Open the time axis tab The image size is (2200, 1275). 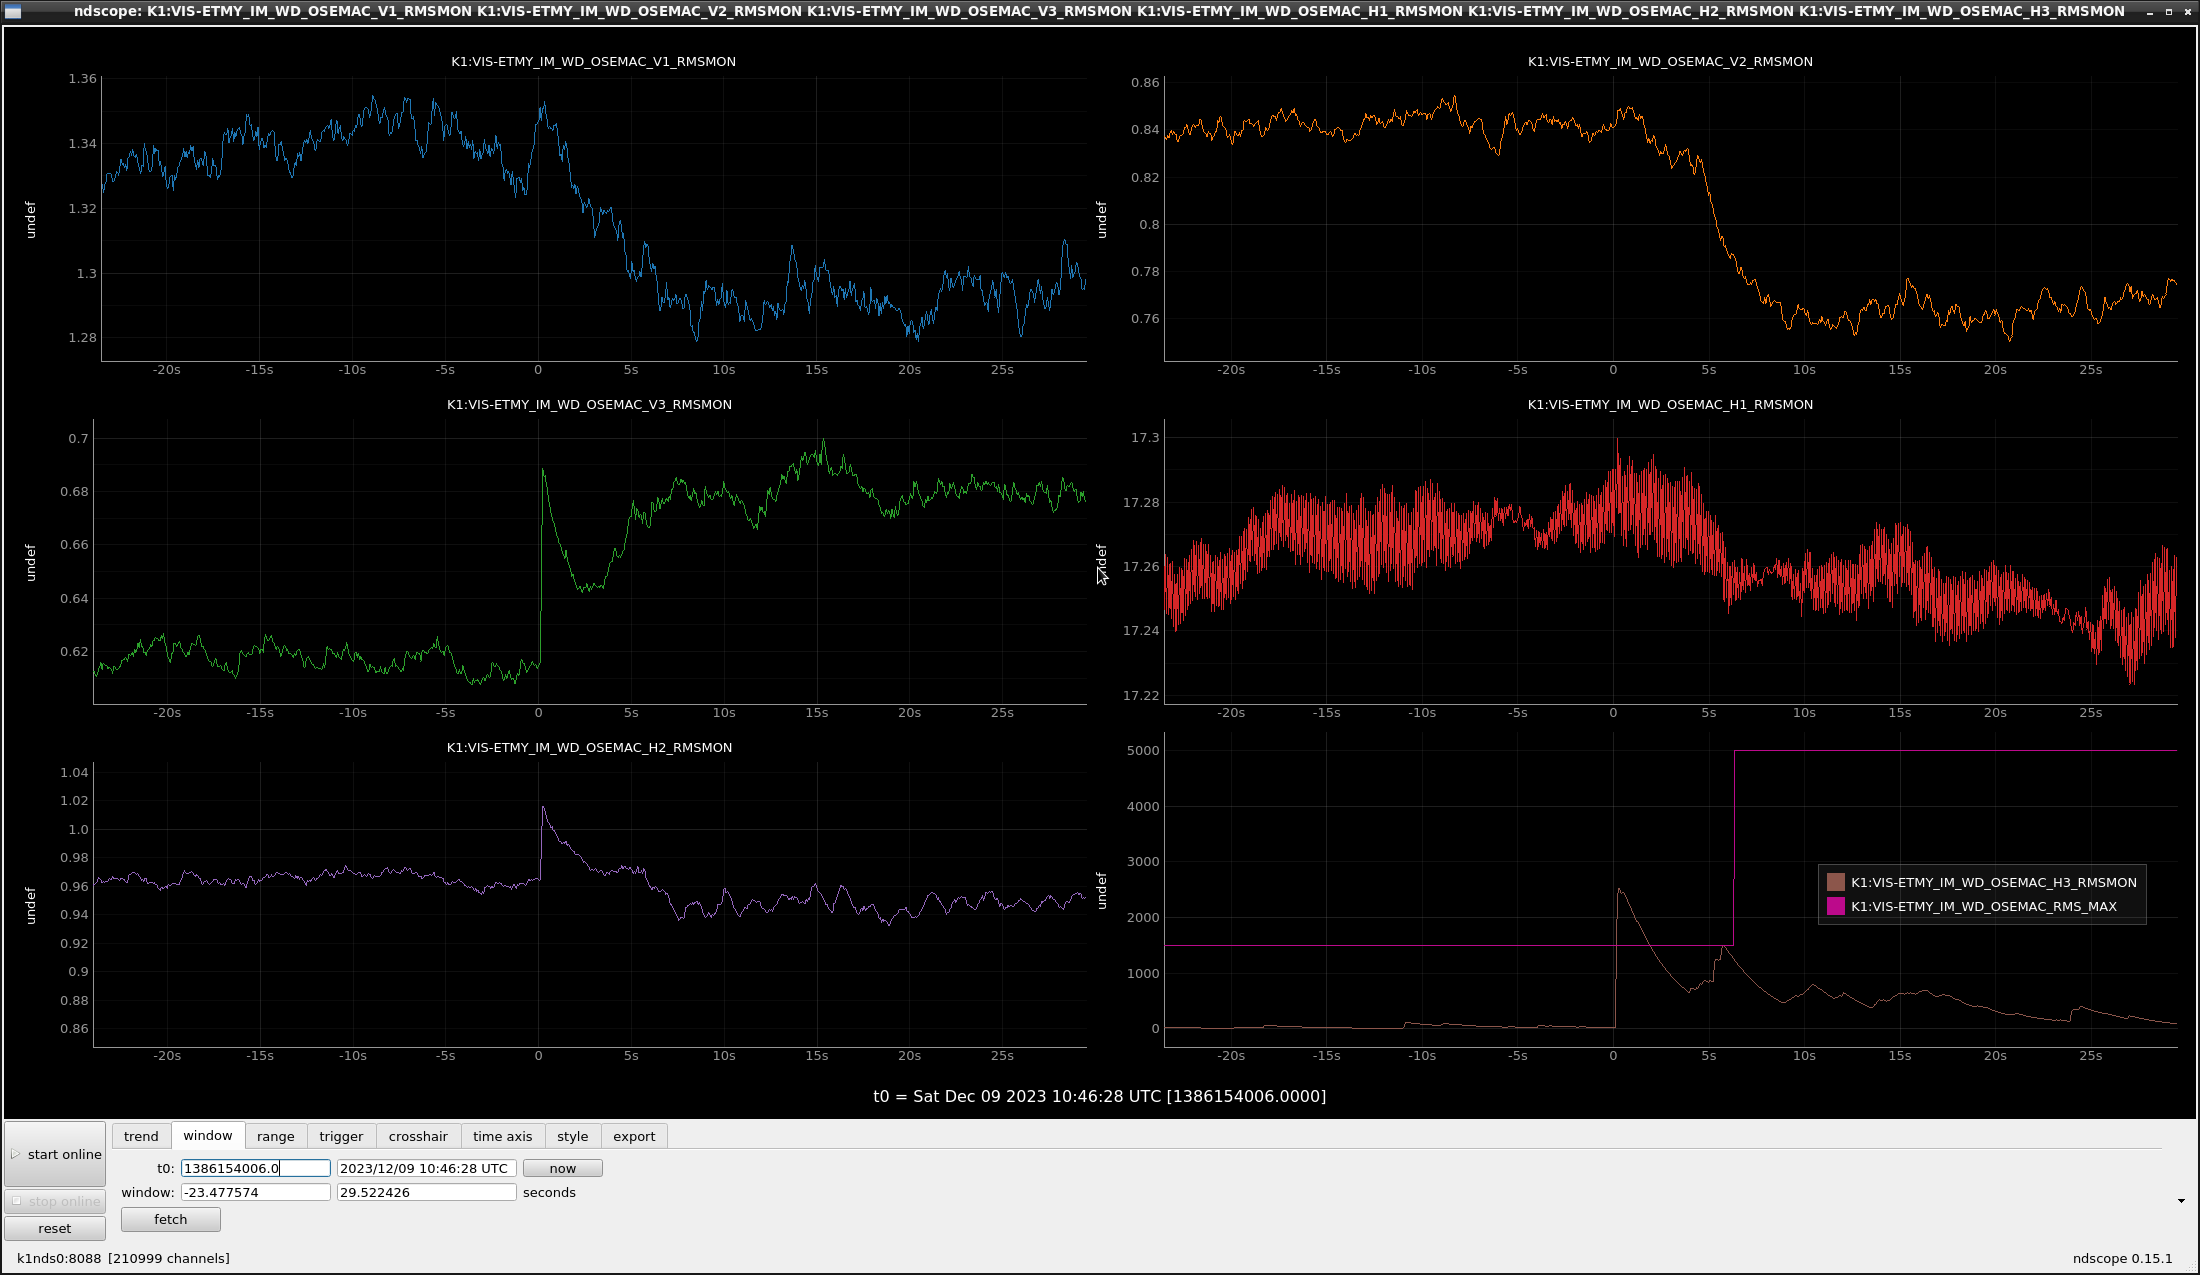point(502,1136)
